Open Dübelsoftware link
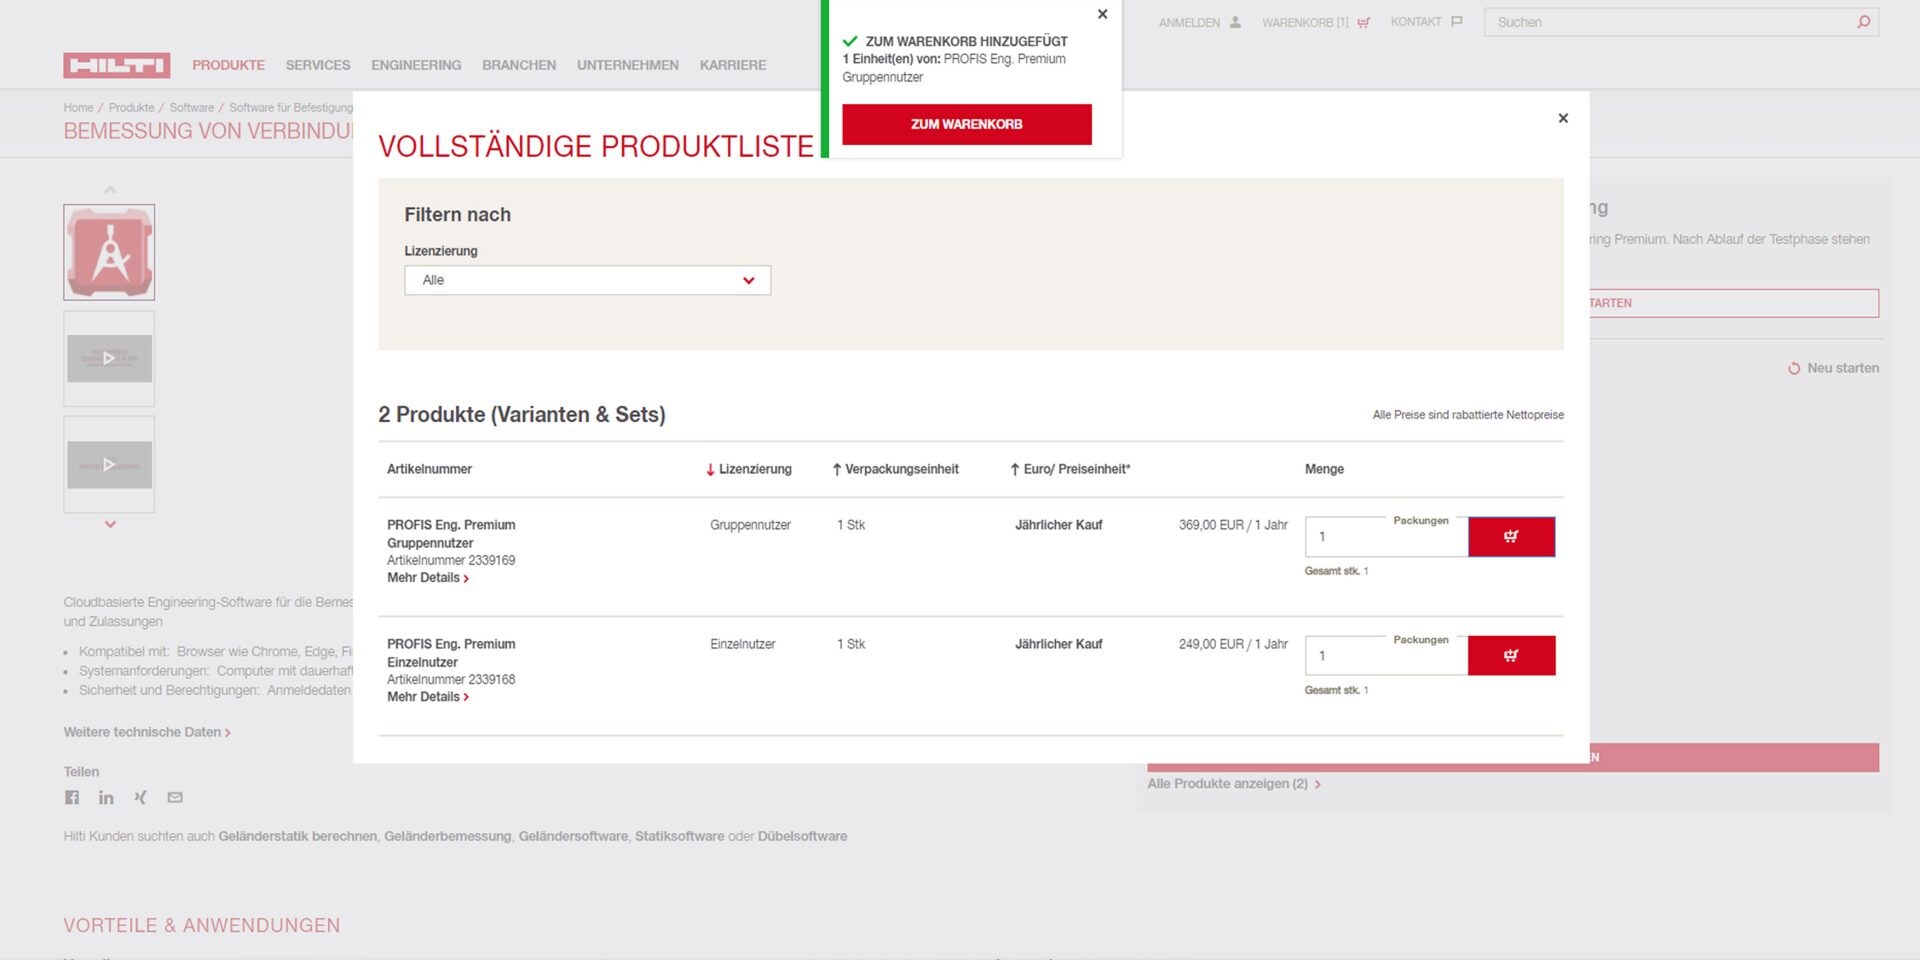The image size is (1920, 960). (802, 836)
